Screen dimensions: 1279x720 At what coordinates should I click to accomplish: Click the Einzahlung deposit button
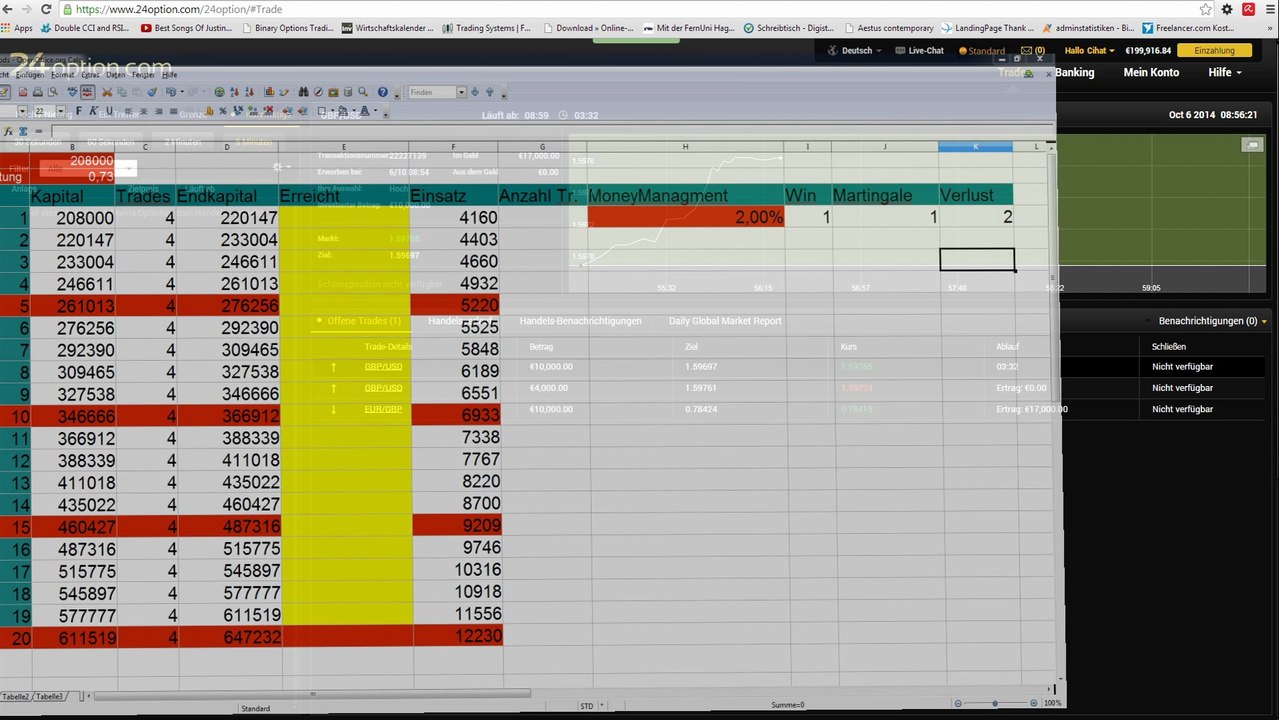coord(1214,50)
